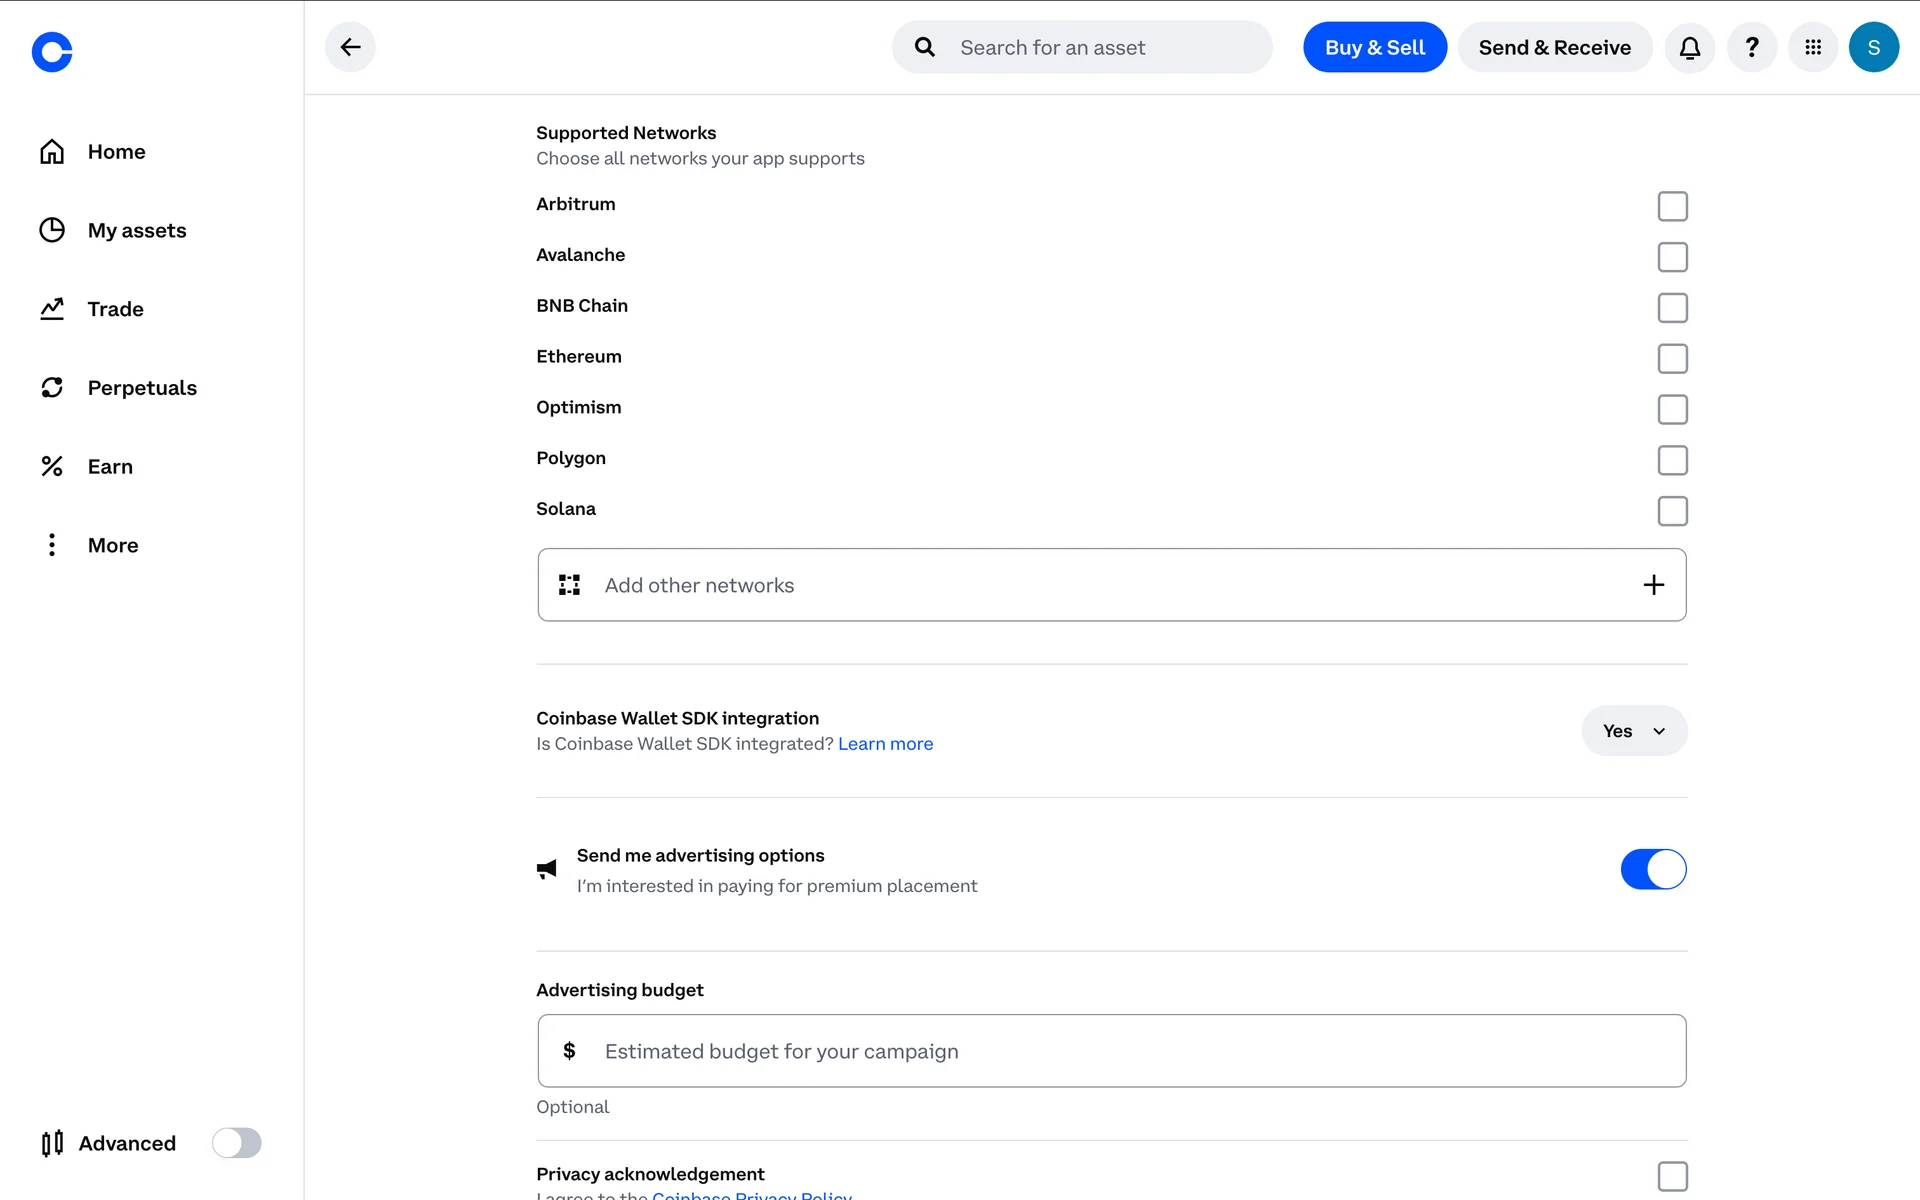
Task: Enable the Advanced mode toggle
Action: pos(237,1143)
